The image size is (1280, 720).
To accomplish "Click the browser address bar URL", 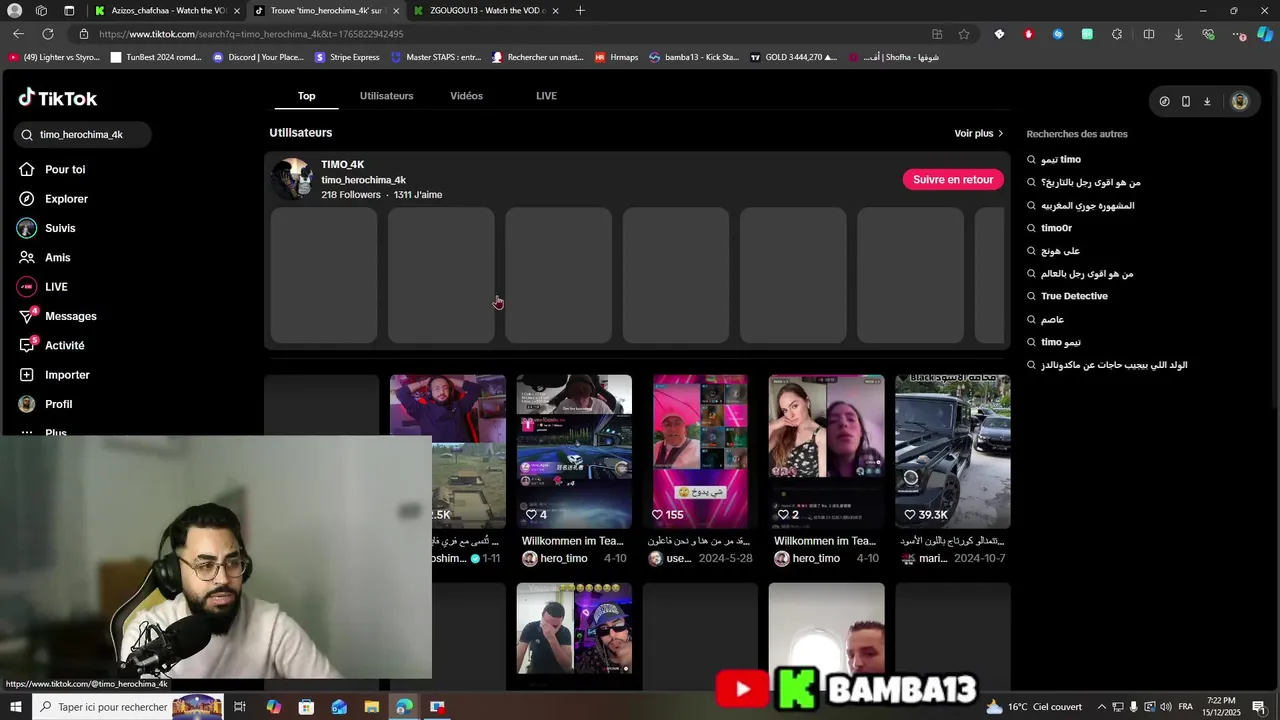I will click(x=250, y=34).
